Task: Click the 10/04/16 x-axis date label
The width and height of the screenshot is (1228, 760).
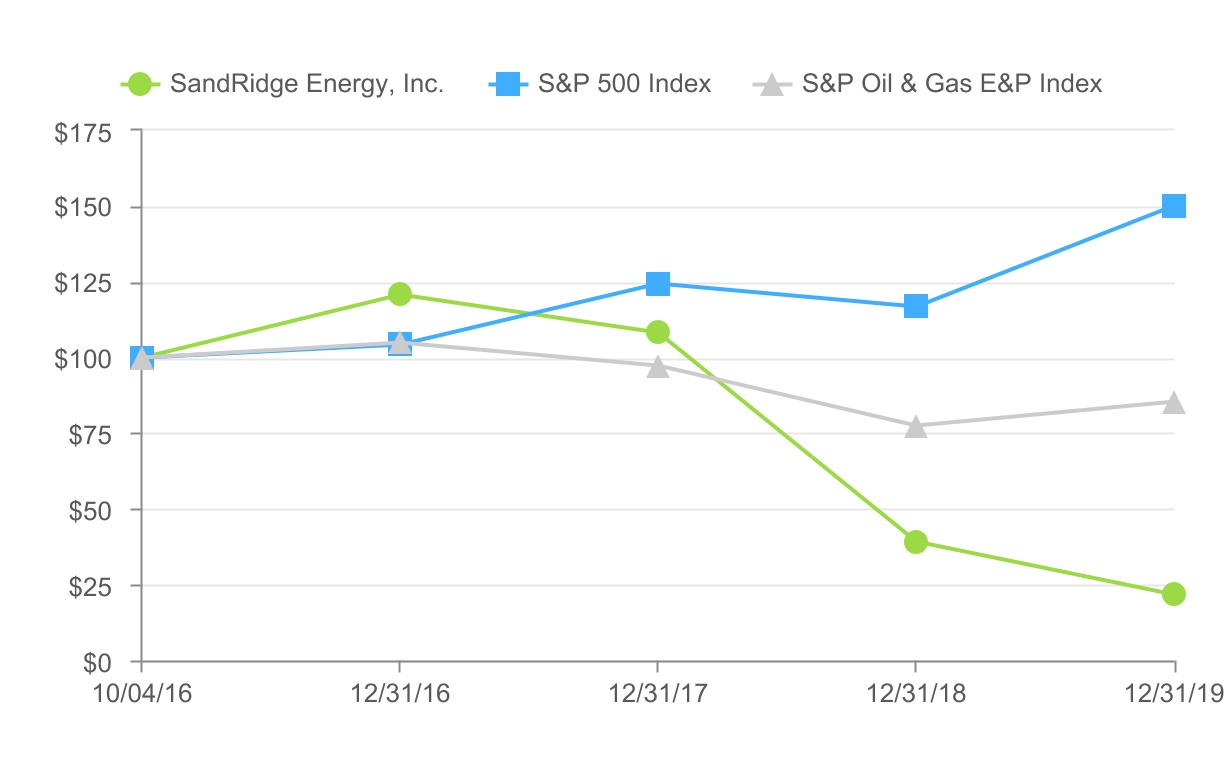Action: (x=142, y=693)
